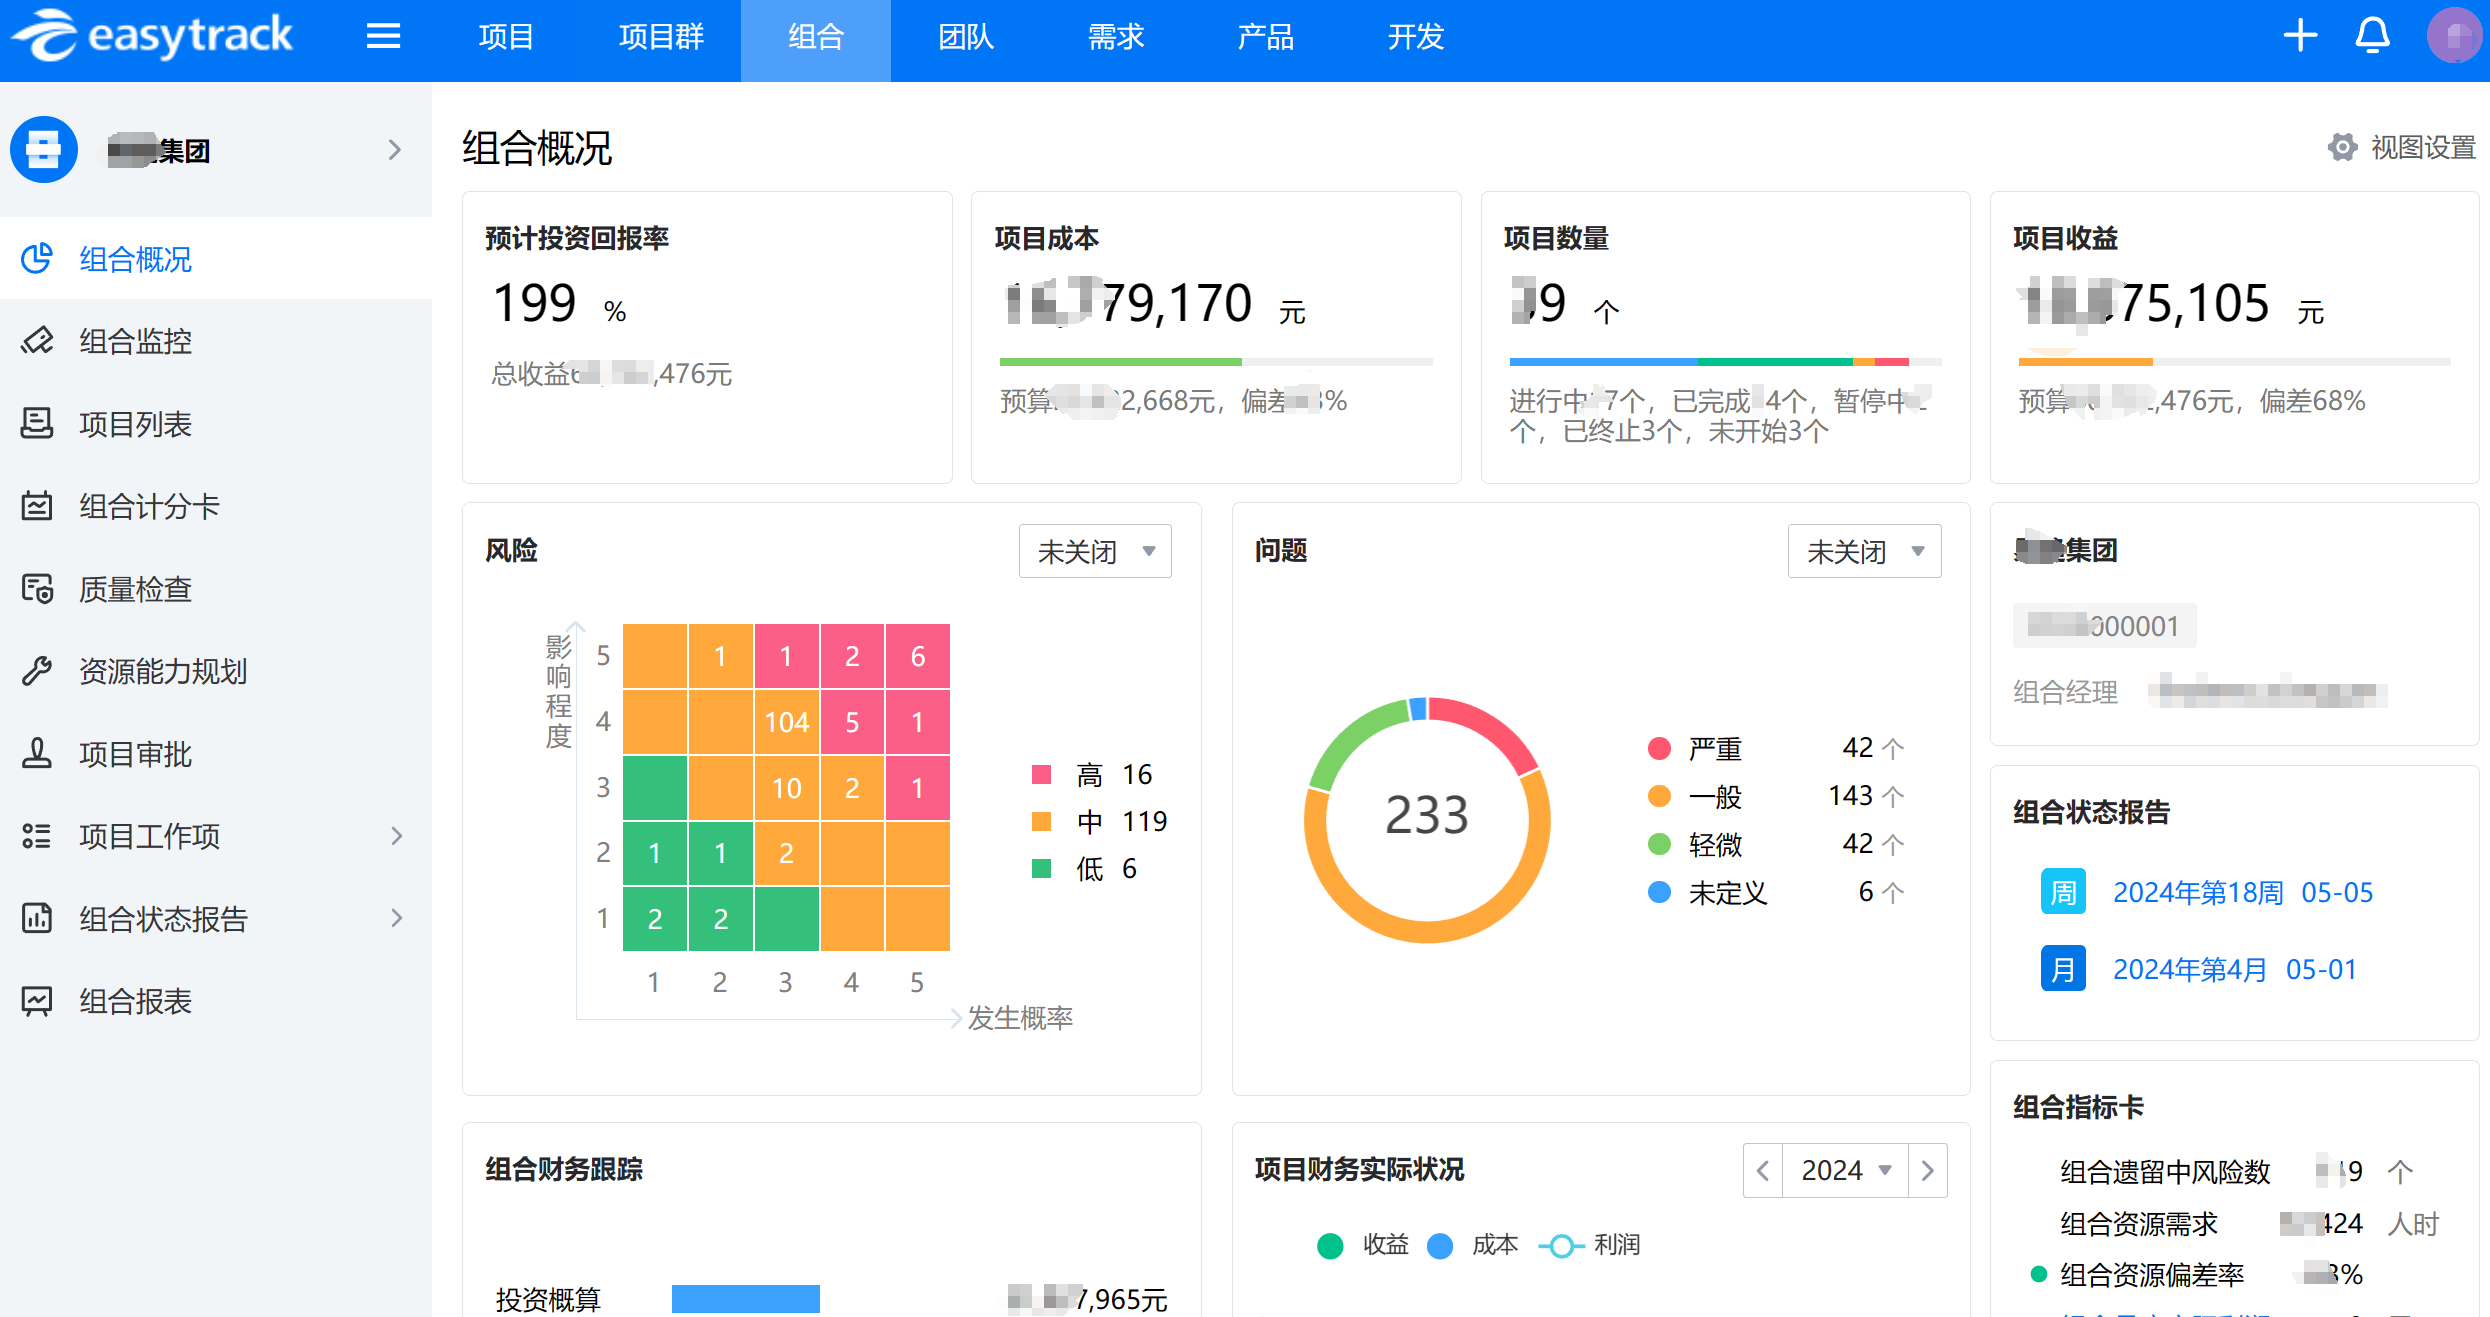Screen dimensions: 2490x1317
Task: Toggle 收益 legend series
Action: pos(1363,1245)
